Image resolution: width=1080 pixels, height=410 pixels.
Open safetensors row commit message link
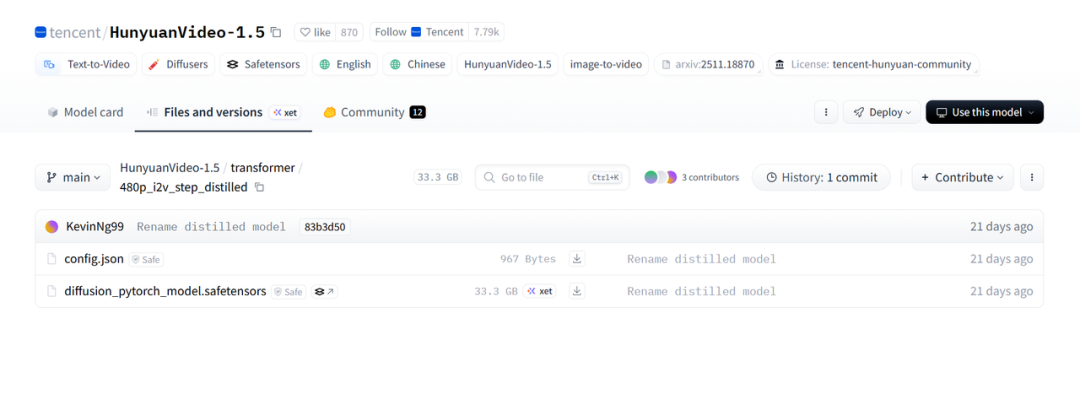(701, 291)
